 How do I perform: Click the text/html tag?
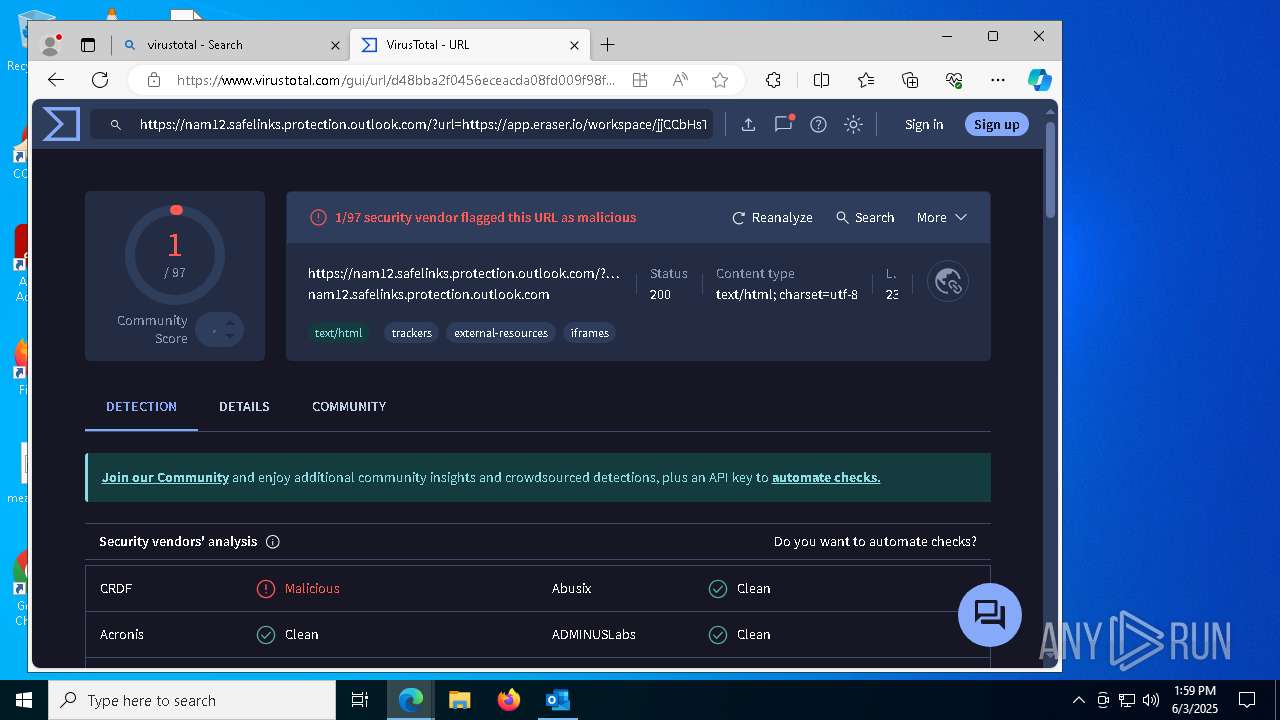click(x=338, y=333)
